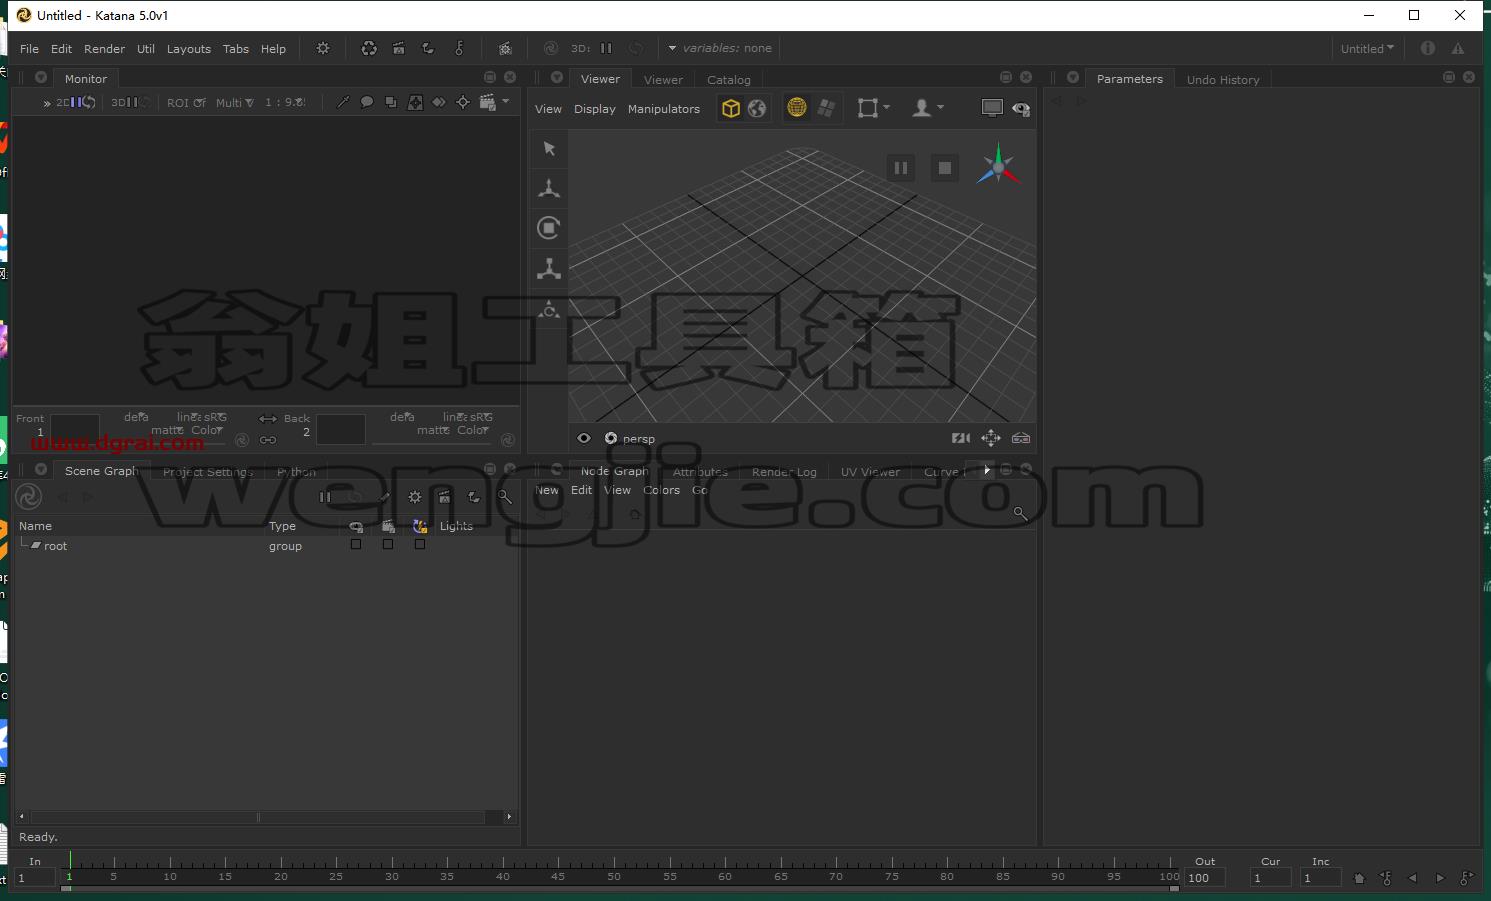Viewport: 1491px width, 901px height.
Task: Click the info icon at top right
Action: coord(1427,48)
